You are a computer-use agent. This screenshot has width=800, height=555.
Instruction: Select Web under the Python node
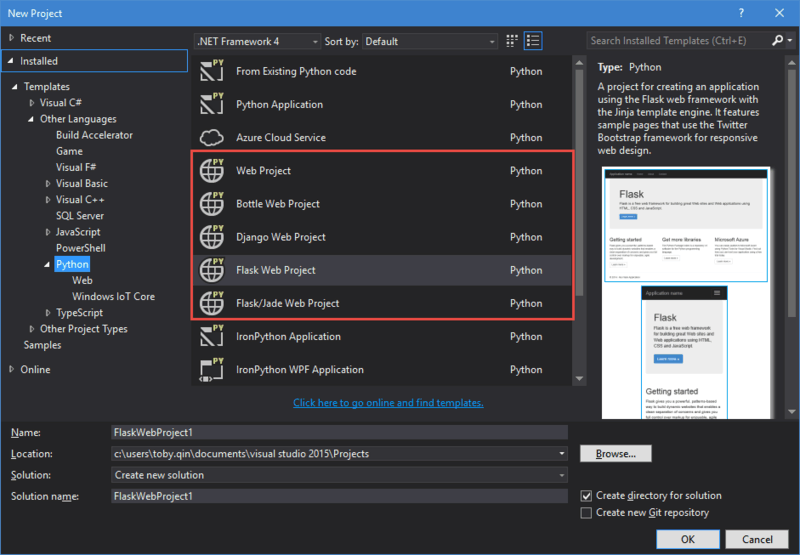point(82,281)
